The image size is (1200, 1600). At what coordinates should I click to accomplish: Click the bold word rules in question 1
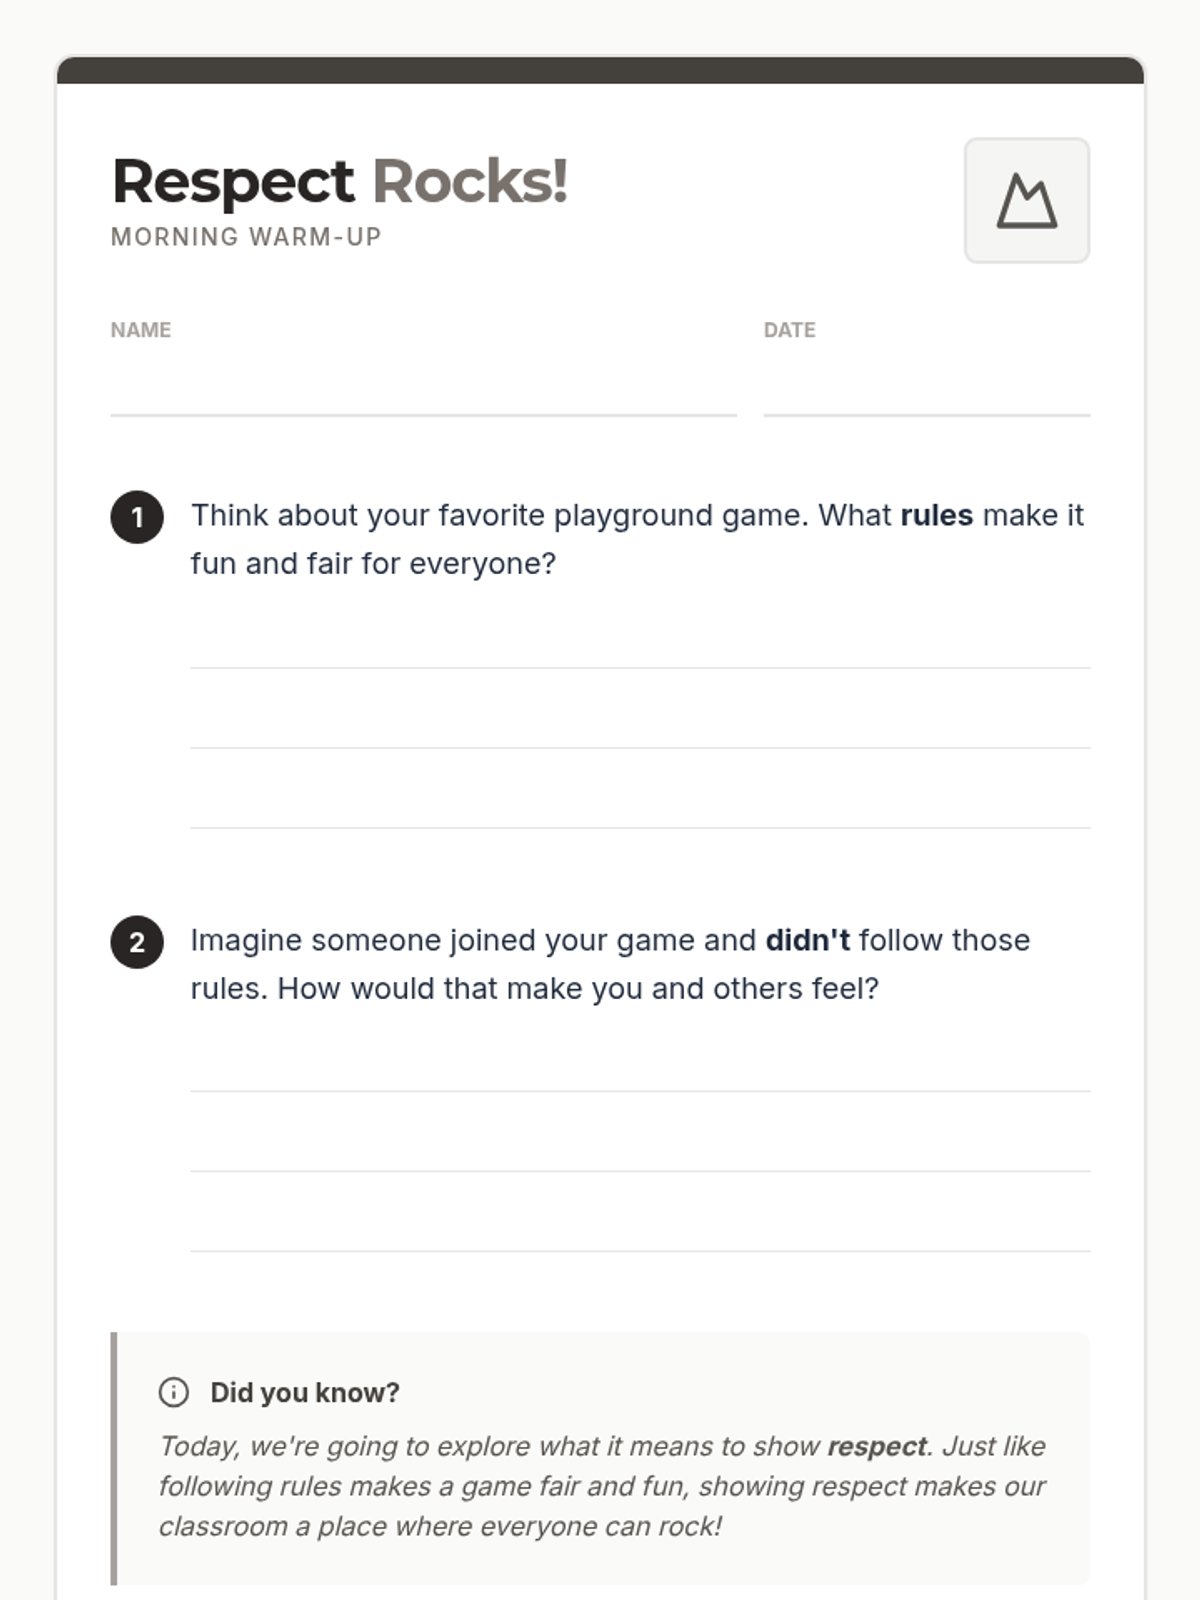click(x=936, y=515)
